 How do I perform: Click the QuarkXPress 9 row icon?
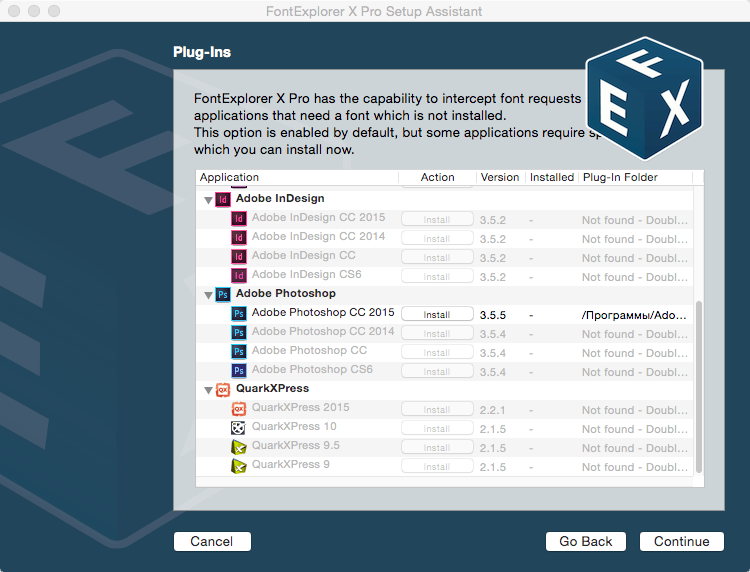point(239,465)
